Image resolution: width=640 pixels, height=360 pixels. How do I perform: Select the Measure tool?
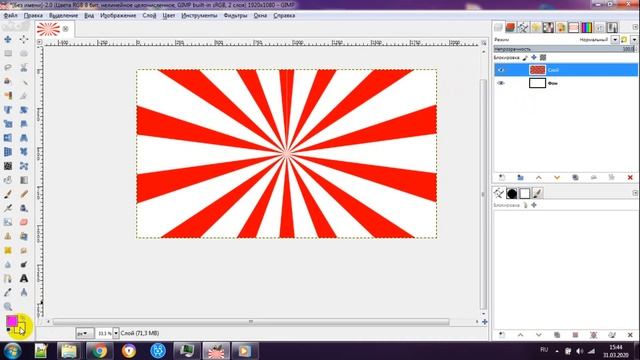[x=24, y=293]
